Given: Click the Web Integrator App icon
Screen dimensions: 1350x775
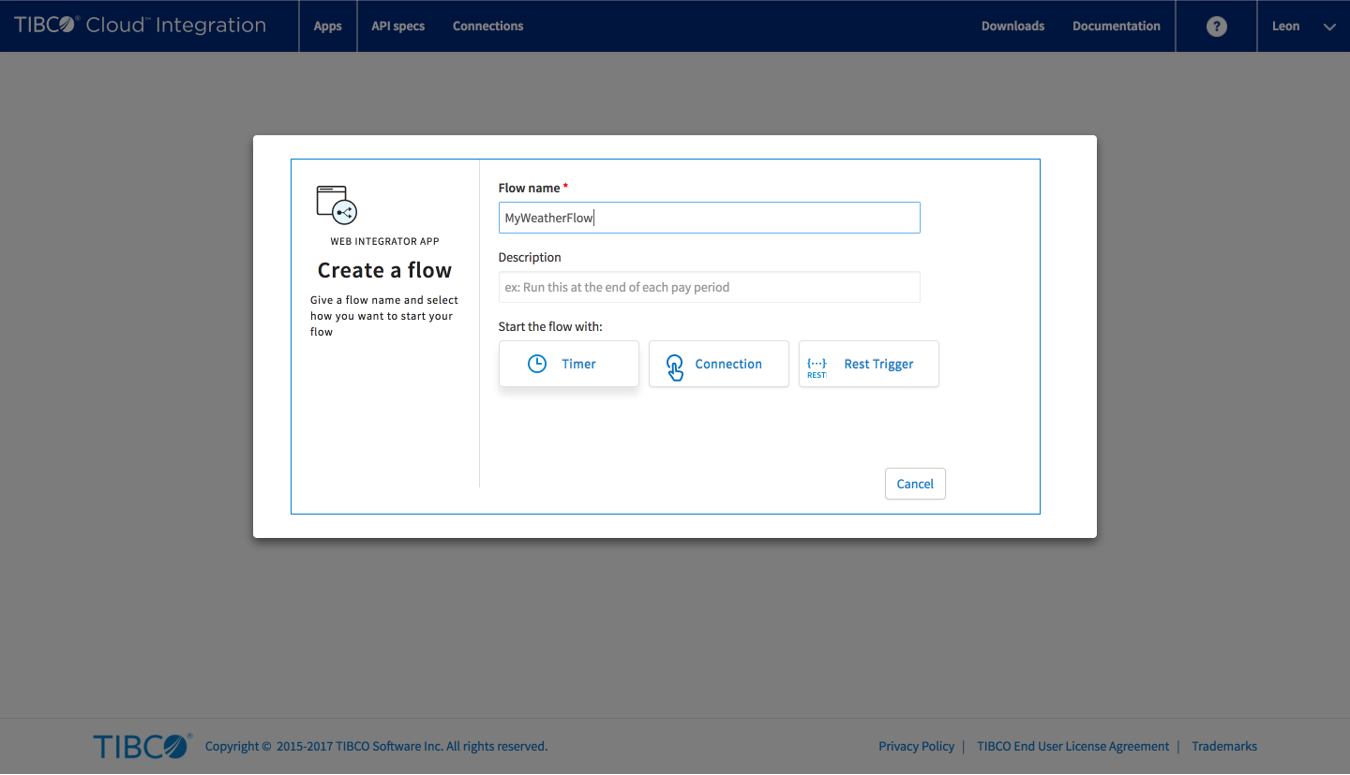Looking at the screenshot, I should [337, 205].
